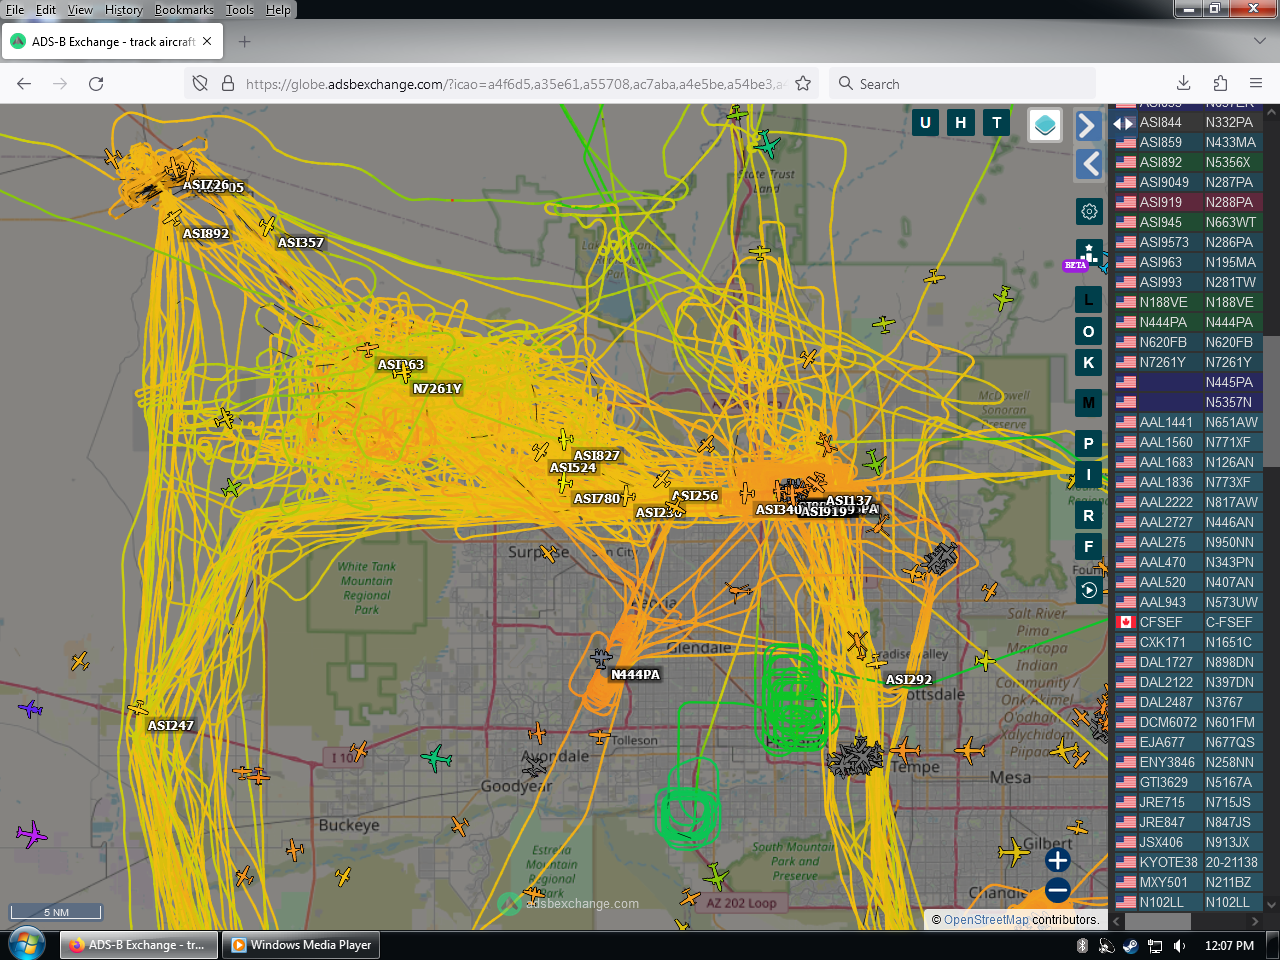Select the KYOTE38 row in aircraft list

1189,862
